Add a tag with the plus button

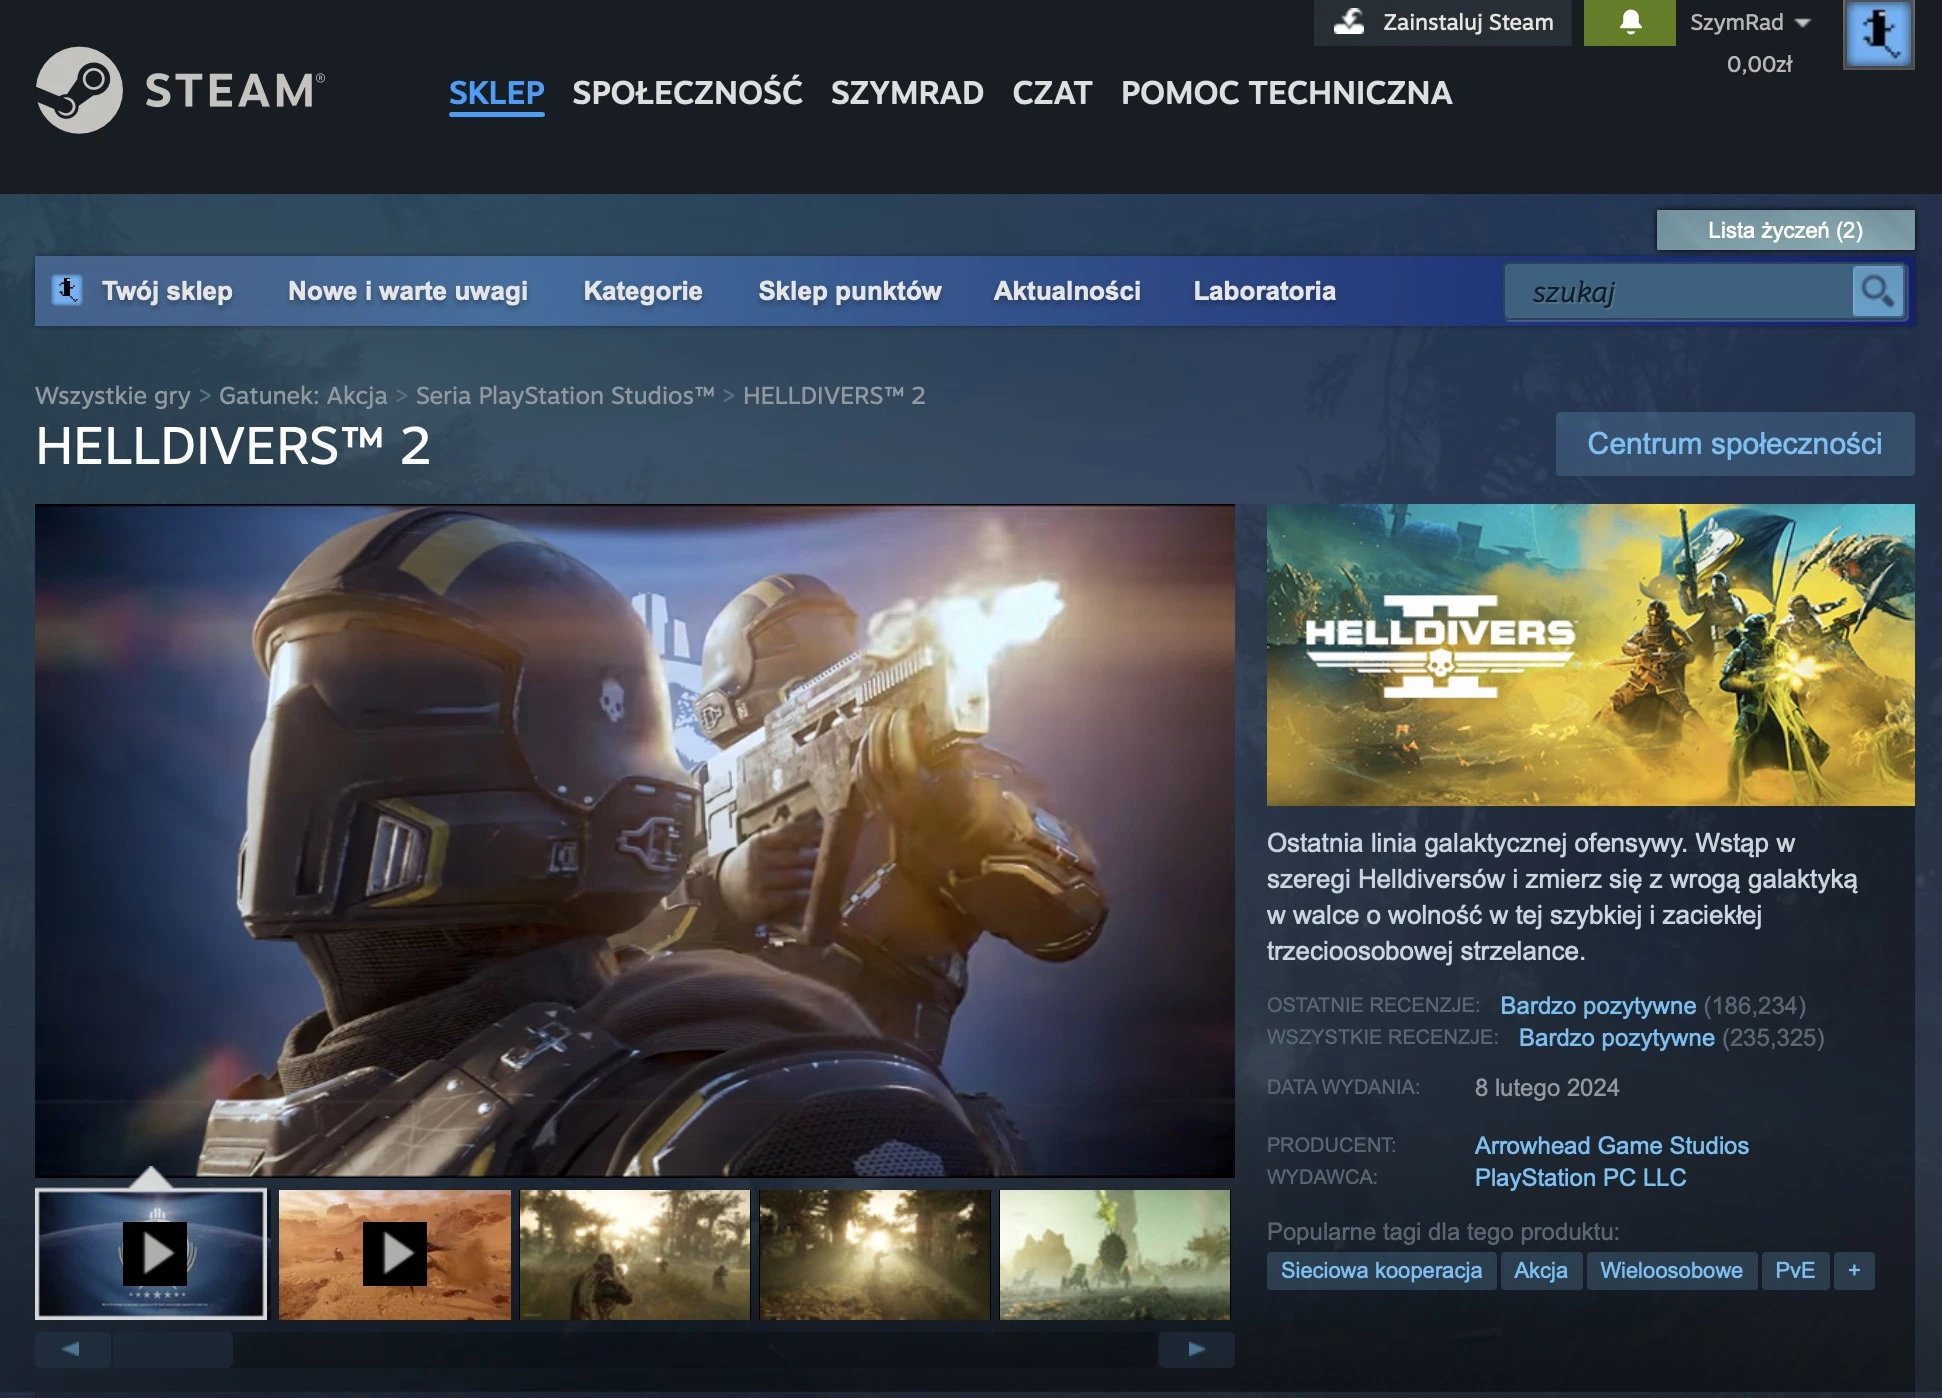click(x=1854, y=1271)
